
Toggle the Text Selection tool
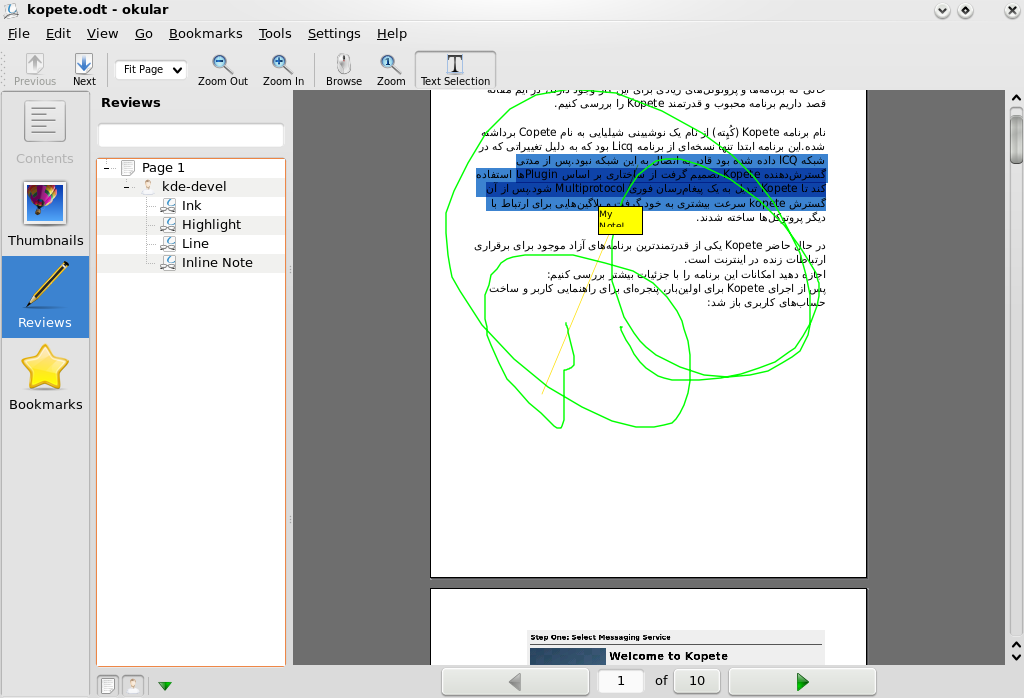[x=455, y=69]
